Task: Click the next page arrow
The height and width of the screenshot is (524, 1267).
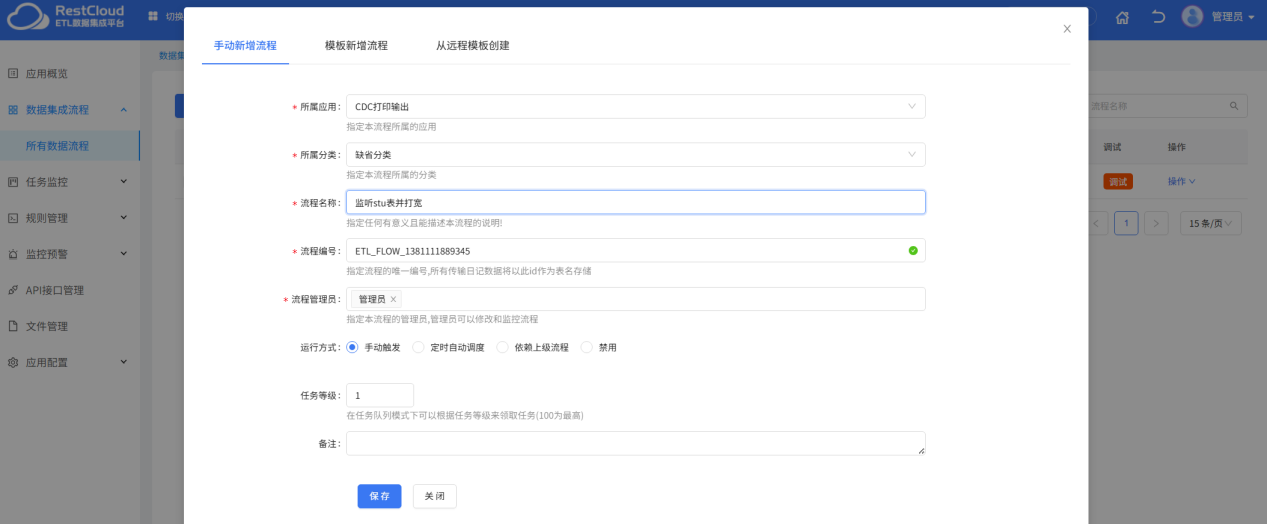Action: [1156, 223]
